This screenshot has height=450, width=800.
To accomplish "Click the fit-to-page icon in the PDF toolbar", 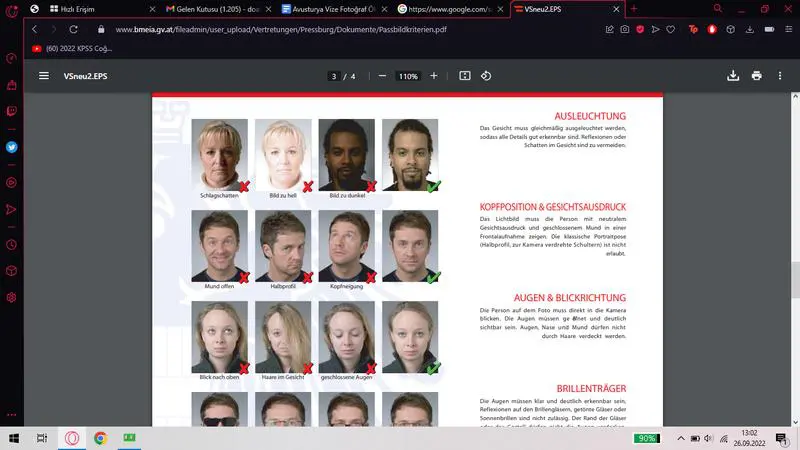I will point(464,76).
